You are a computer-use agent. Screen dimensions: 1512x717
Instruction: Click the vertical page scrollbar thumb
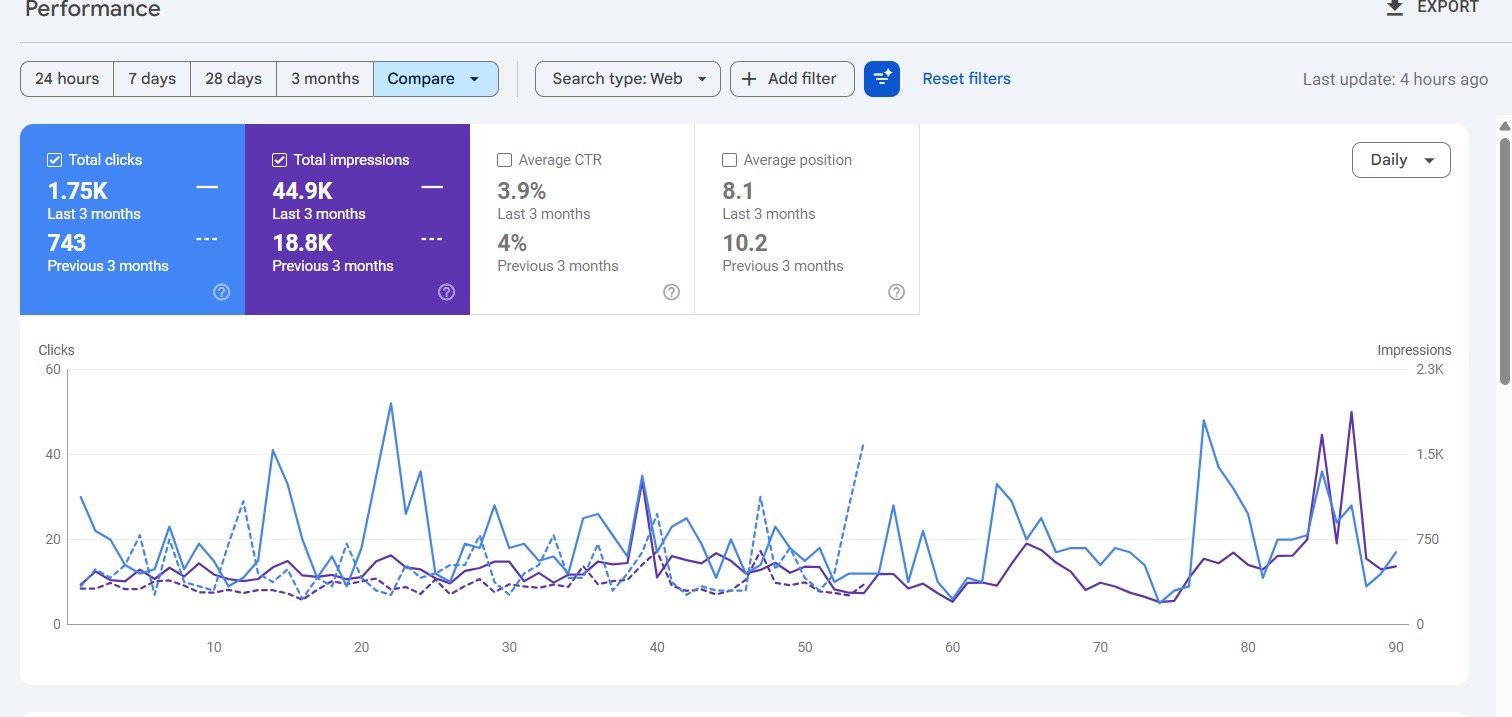coord(1504,260)
